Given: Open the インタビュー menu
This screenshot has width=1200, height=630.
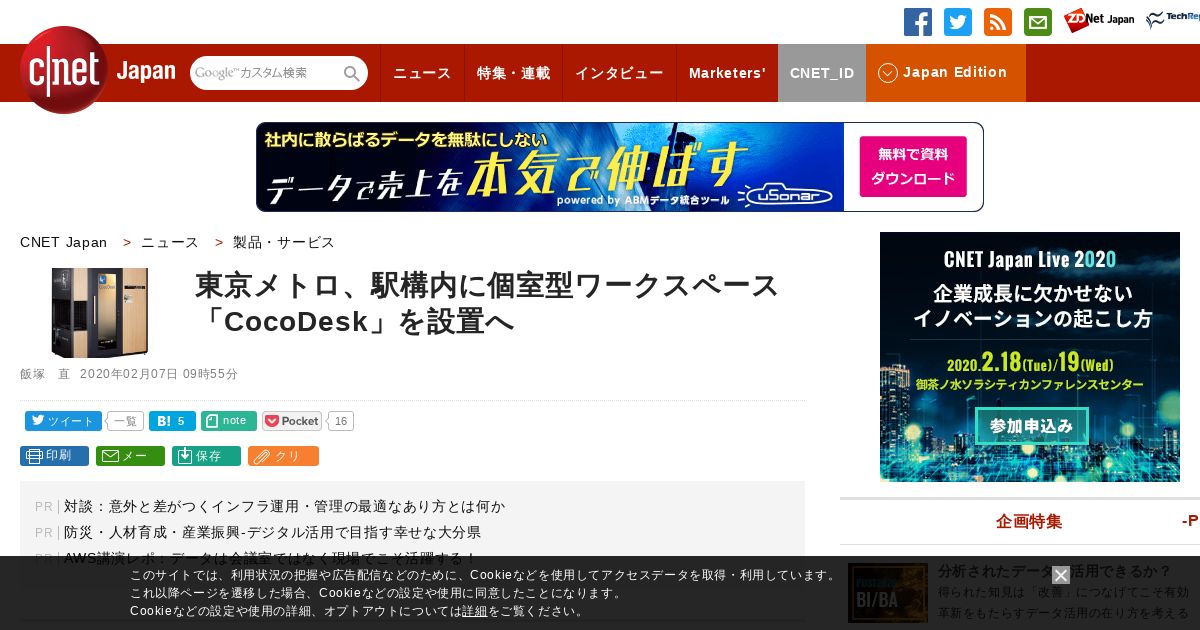Looking at the screenshot, I should click(x=619, y=73).
